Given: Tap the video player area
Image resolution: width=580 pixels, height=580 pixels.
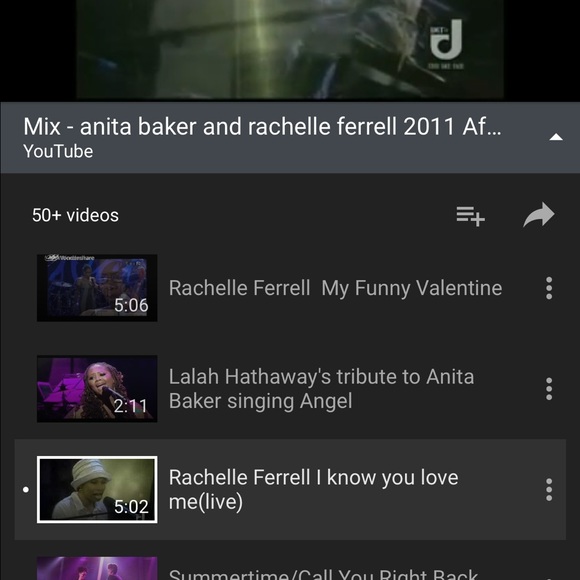Looking at the screenshot, I should [x=290, y=50].
